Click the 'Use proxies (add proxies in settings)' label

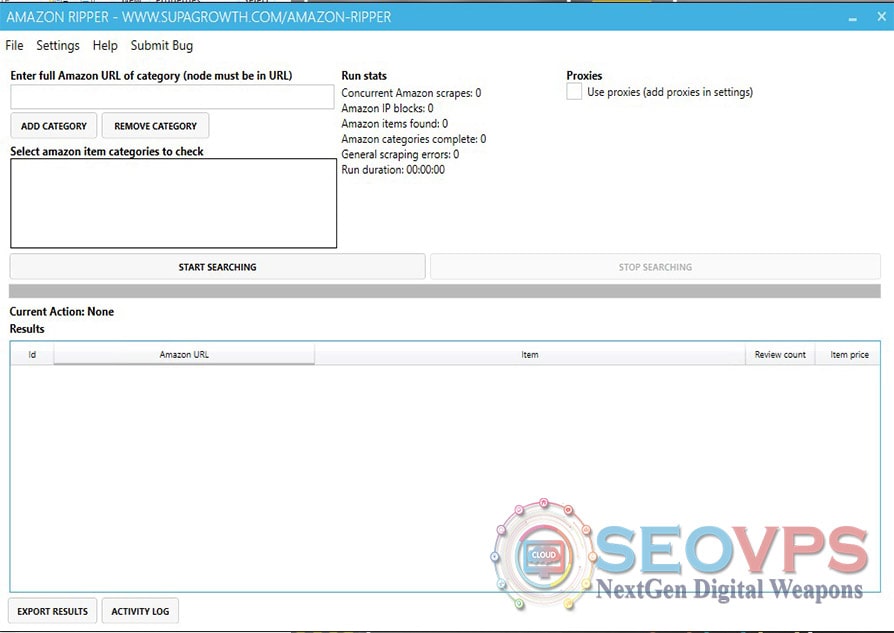tap(670, 92)
